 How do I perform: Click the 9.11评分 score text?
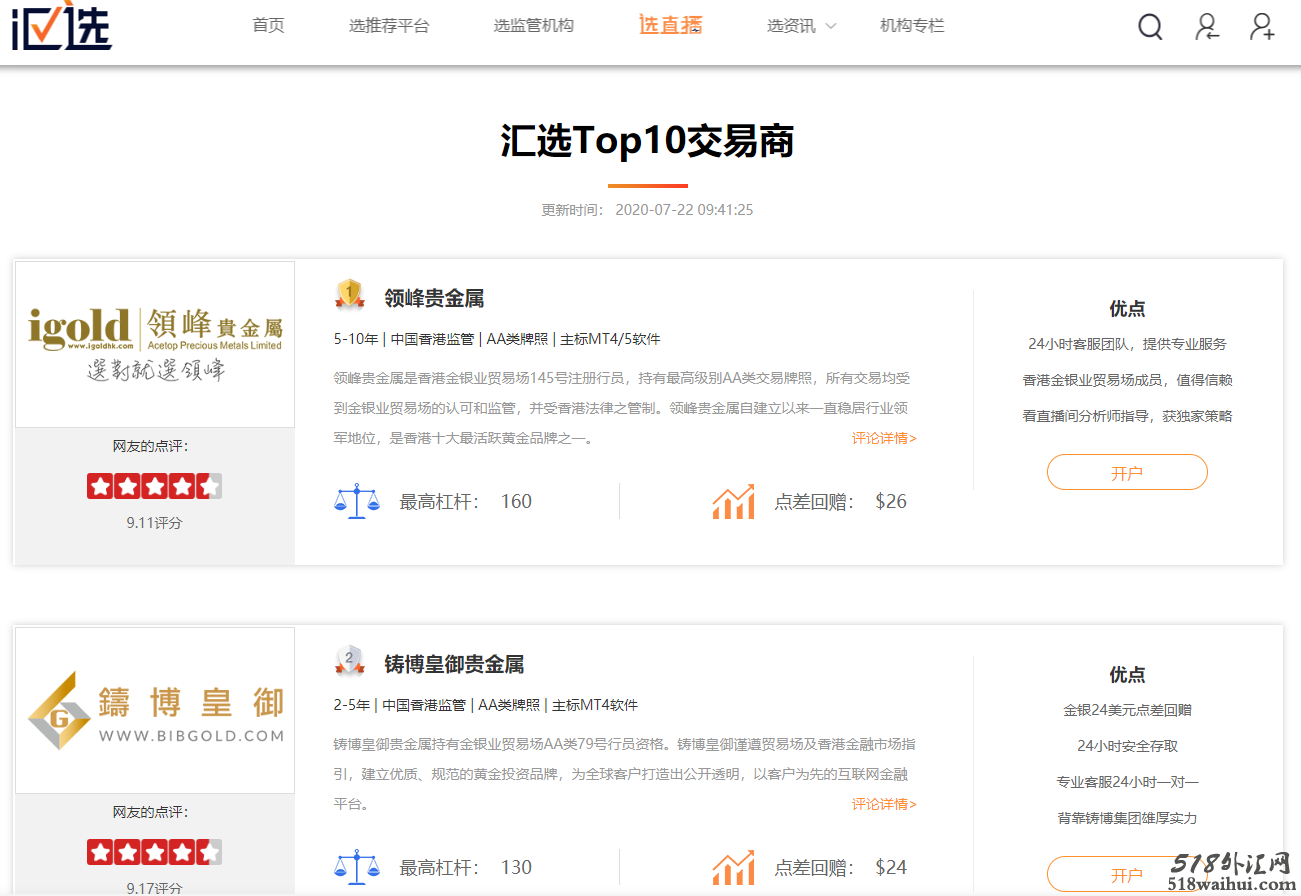coord(154,522)
